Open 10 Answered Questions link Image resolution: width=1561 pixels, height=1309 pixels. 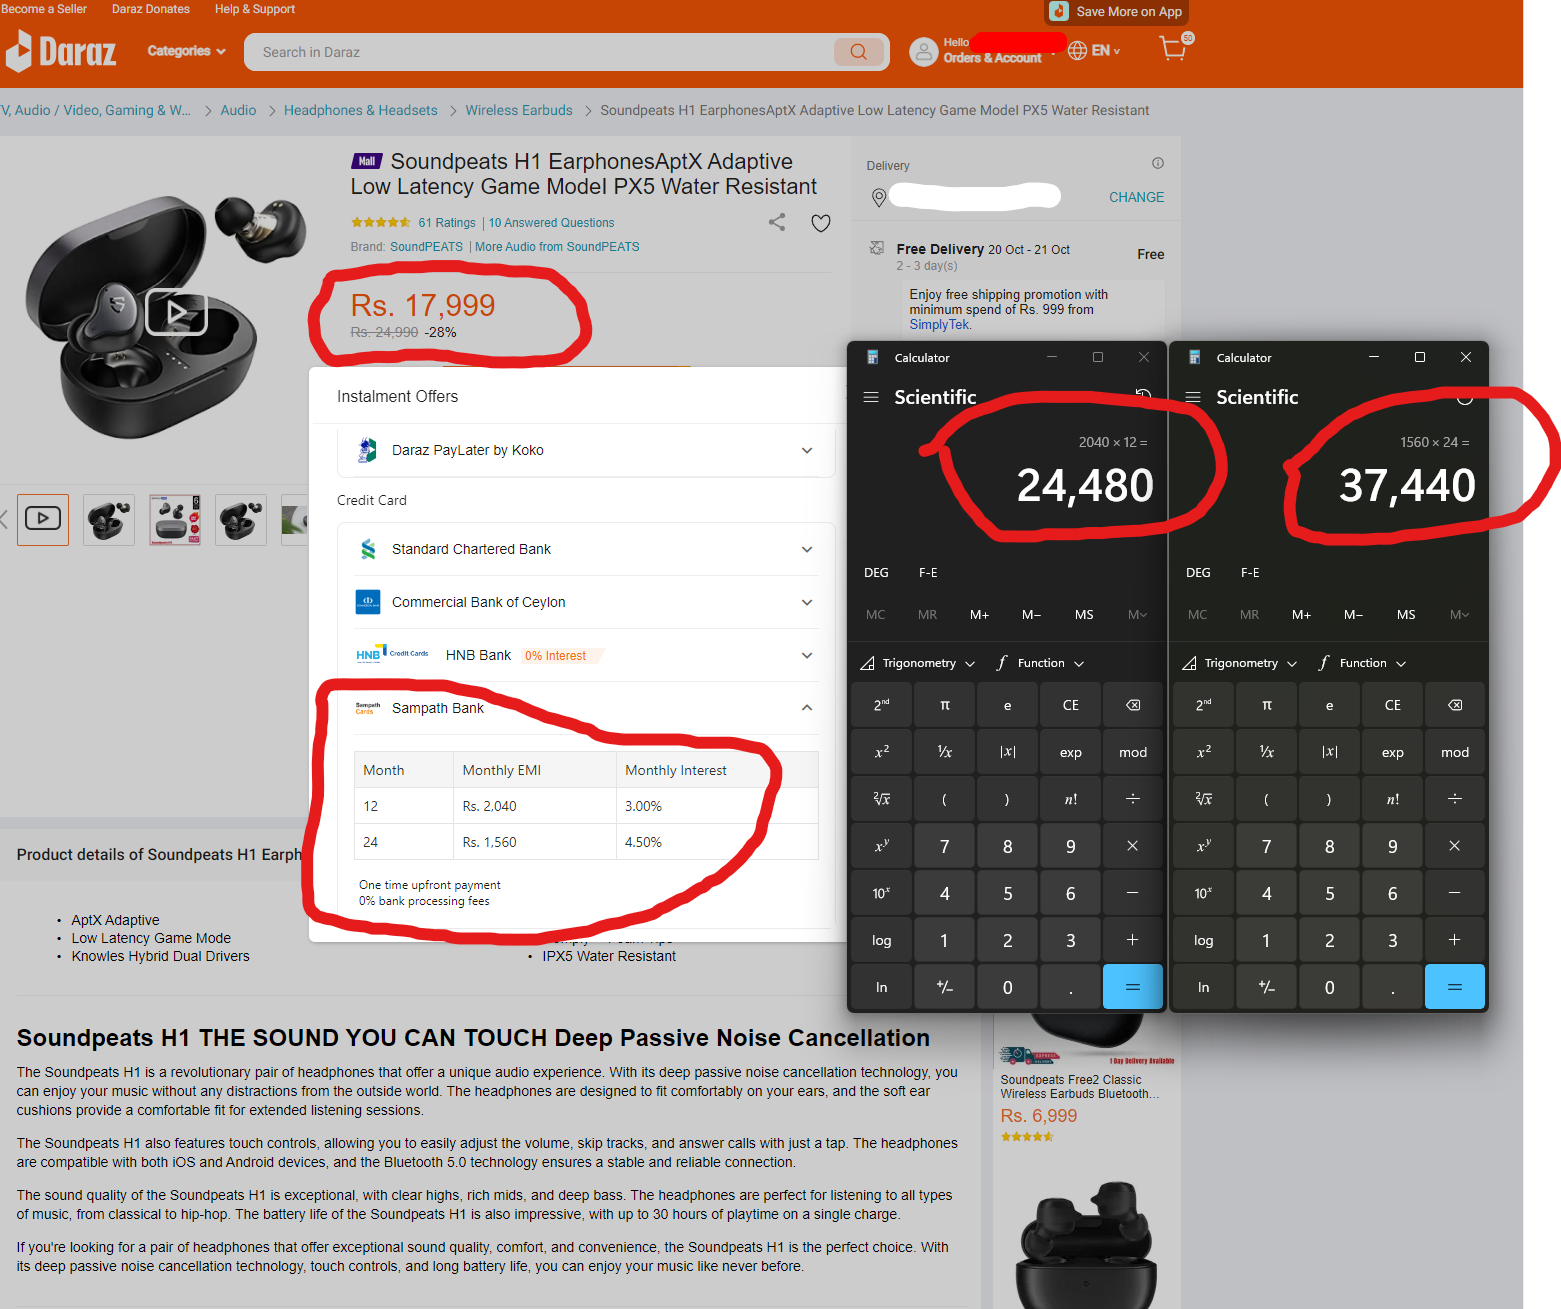551,223
